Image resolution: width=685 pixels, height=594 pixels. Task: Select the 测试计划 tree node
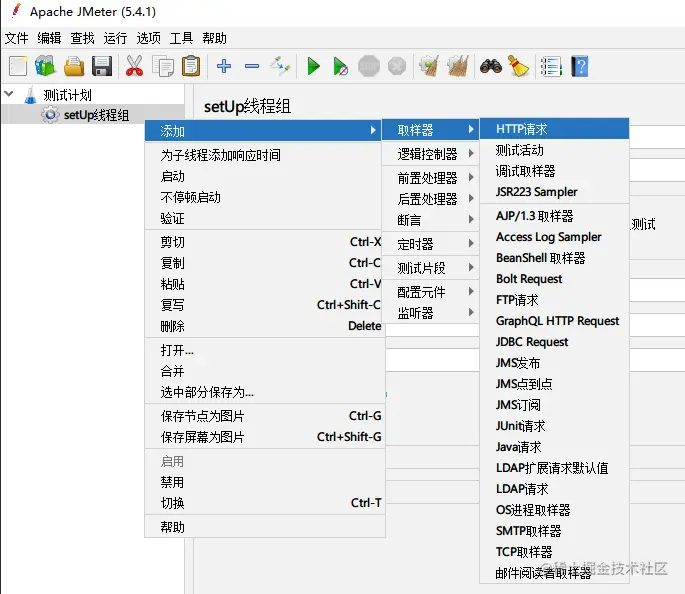click(x=67, y=95)
